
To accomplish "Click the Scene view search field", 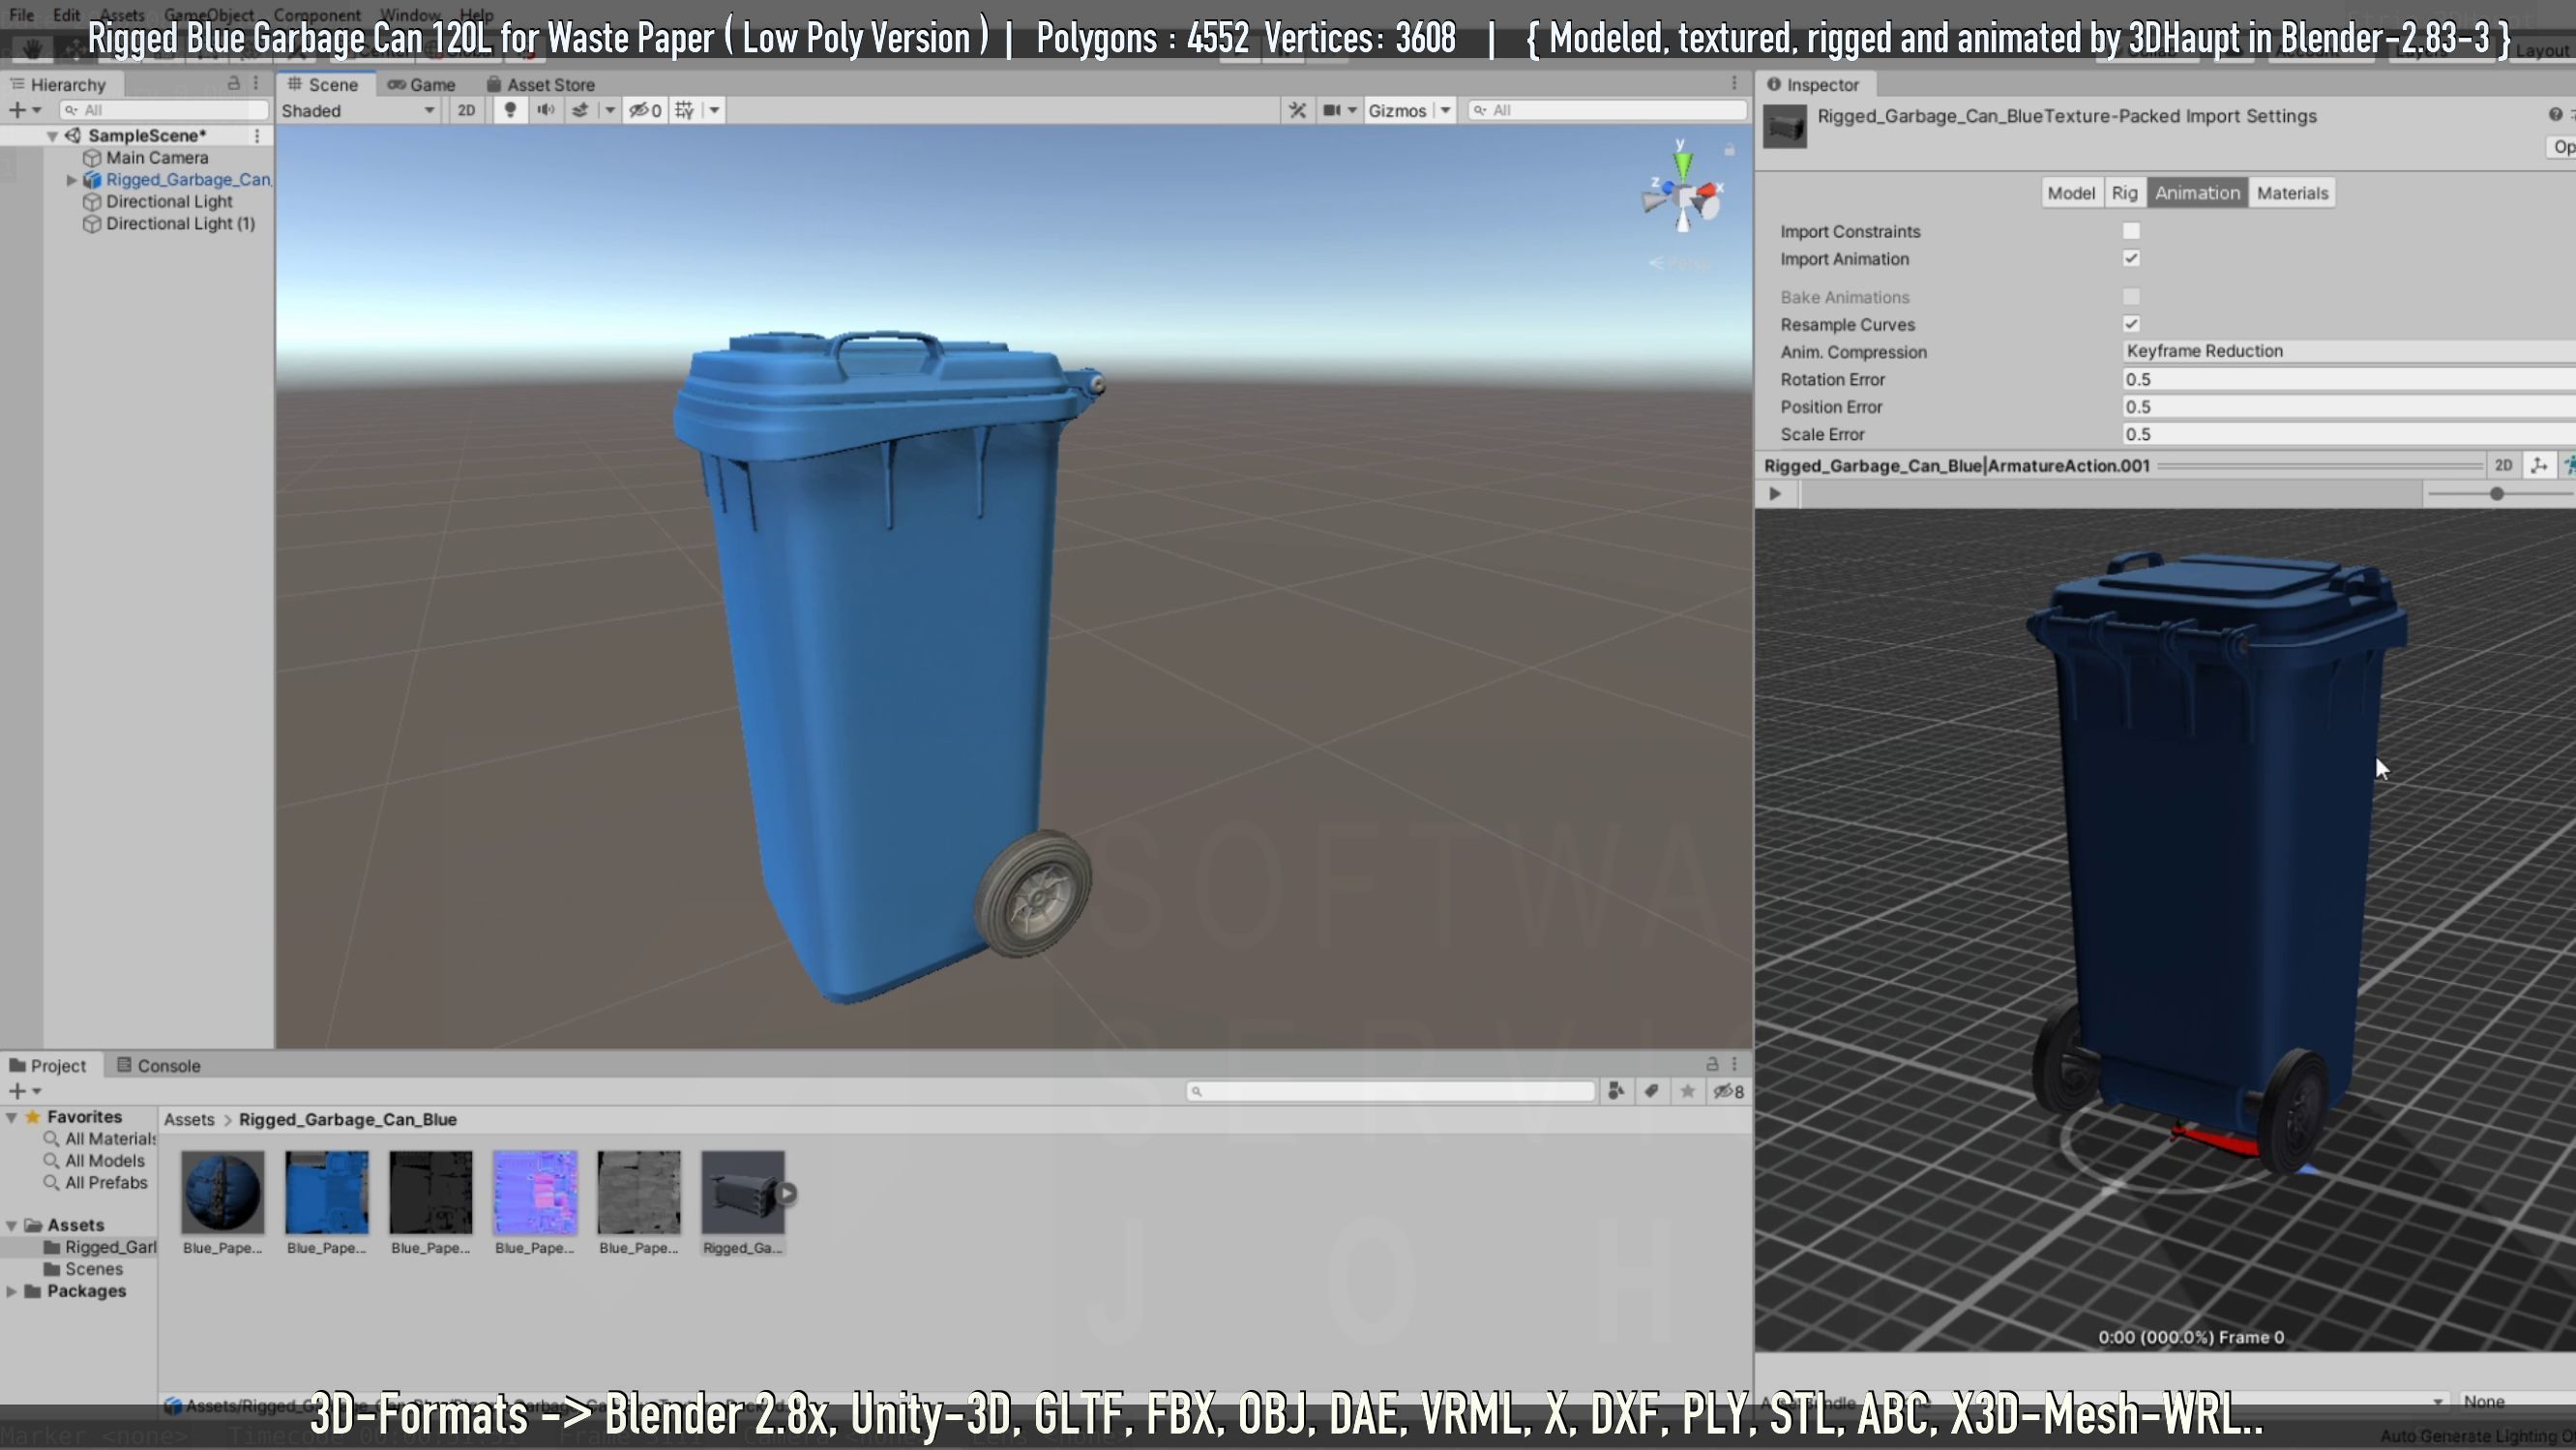I will click(x=1606, y=110).
